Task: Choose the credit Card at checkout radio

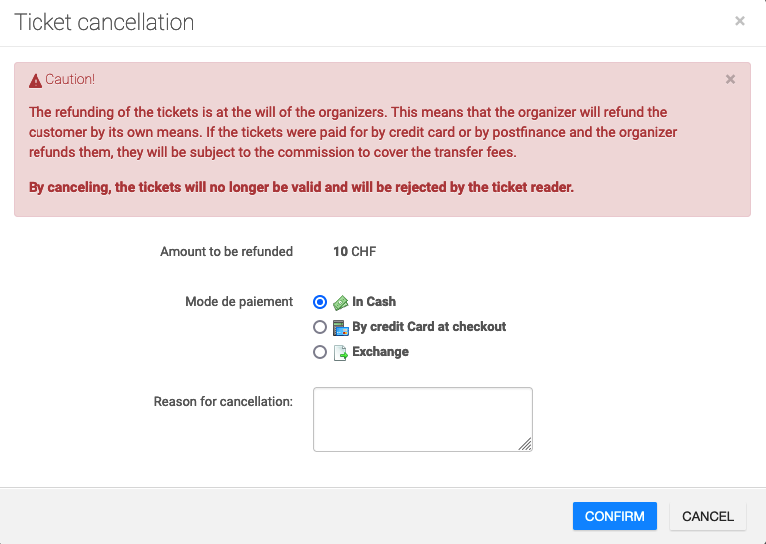Action: point(320,327)
